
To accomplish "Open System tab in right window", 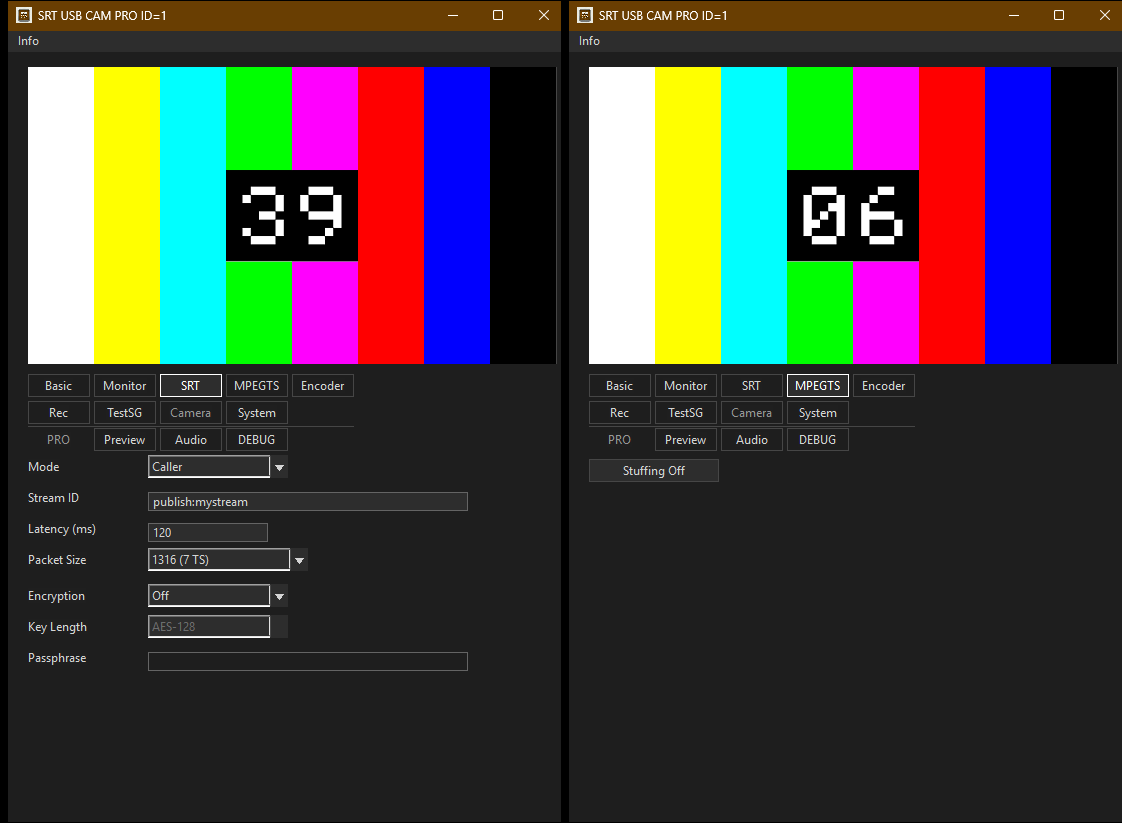I will [818, 413].
